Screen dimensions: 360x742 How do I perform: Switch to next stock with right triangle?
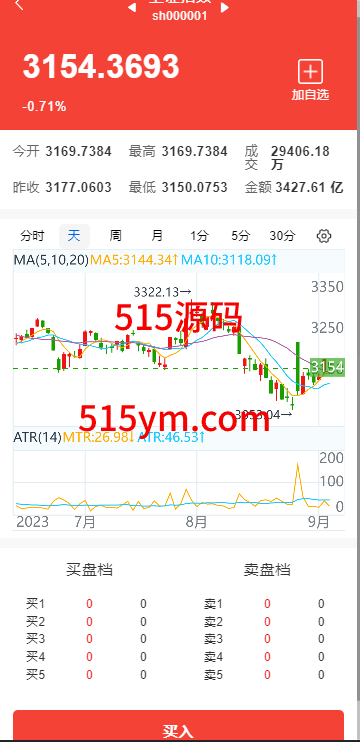click(x=225, y=7)
